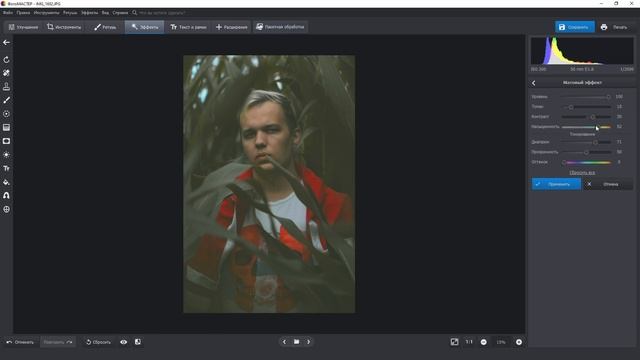Toggle original view with the eye icon

point(124,342)
